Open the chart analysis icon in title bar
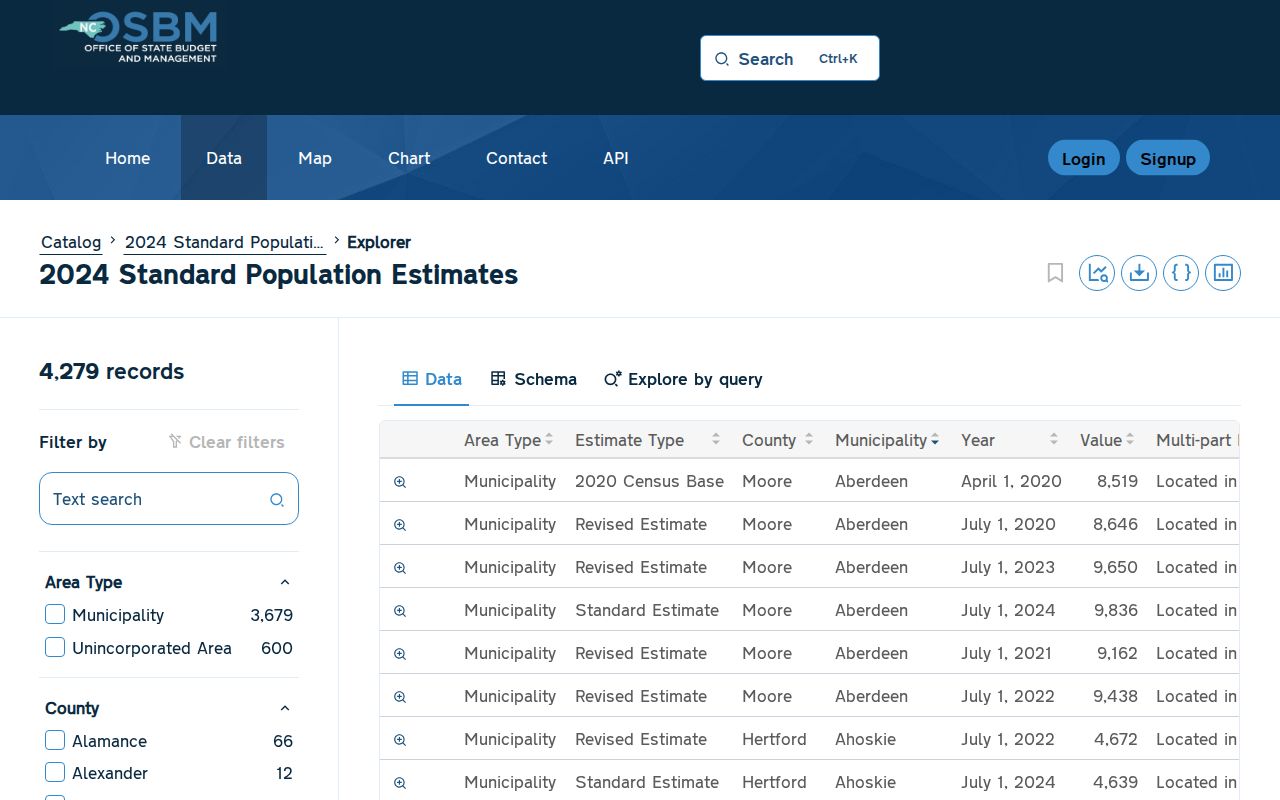This screenshot has height=800, width=1280. [1097, 273]
